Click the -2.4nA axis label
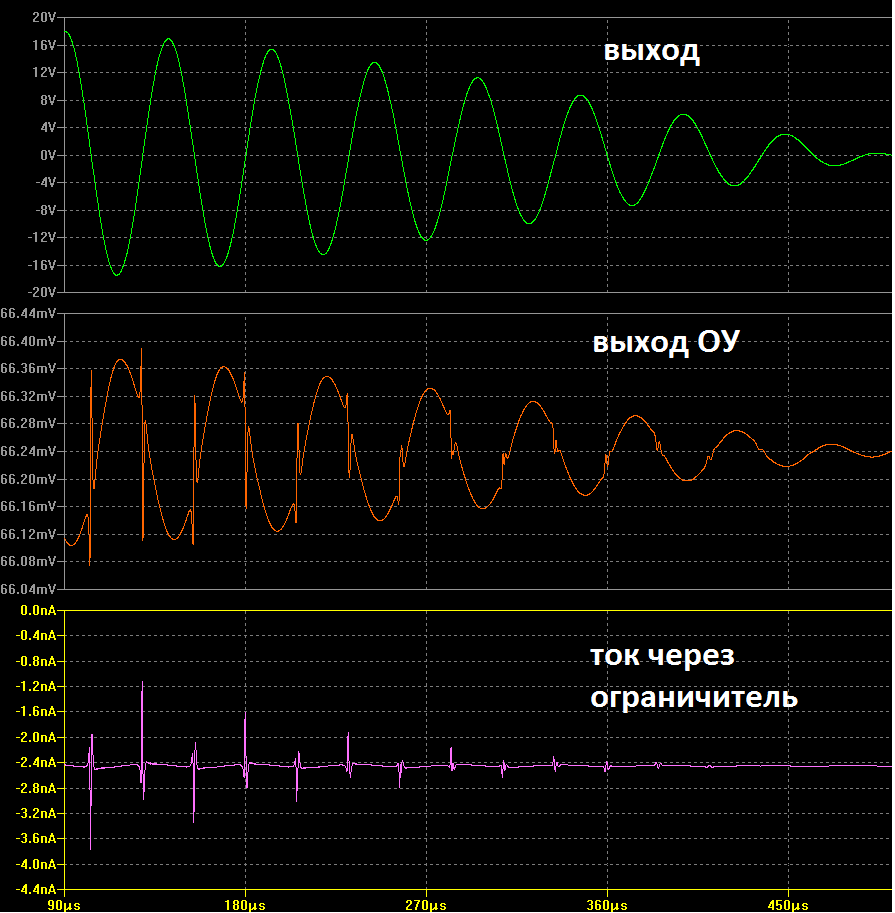The height and width of the screenshot is (913, 895). pyautogui.click(x=36, y=763)
